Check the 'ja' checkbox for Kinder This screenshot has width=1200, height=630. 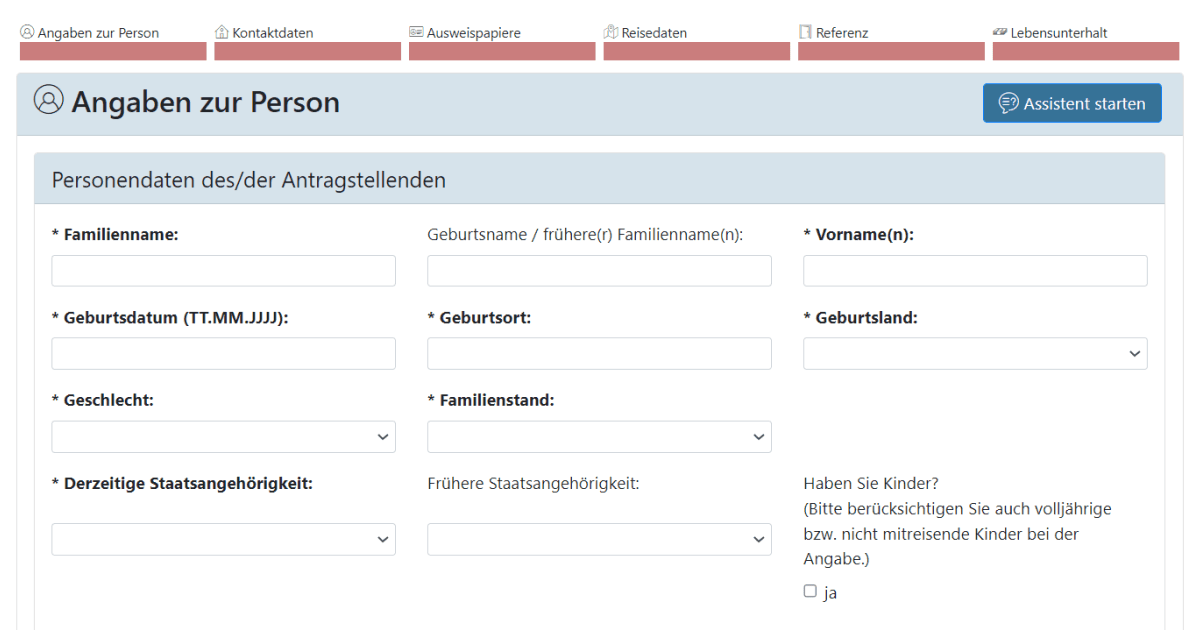pos(810,591)
